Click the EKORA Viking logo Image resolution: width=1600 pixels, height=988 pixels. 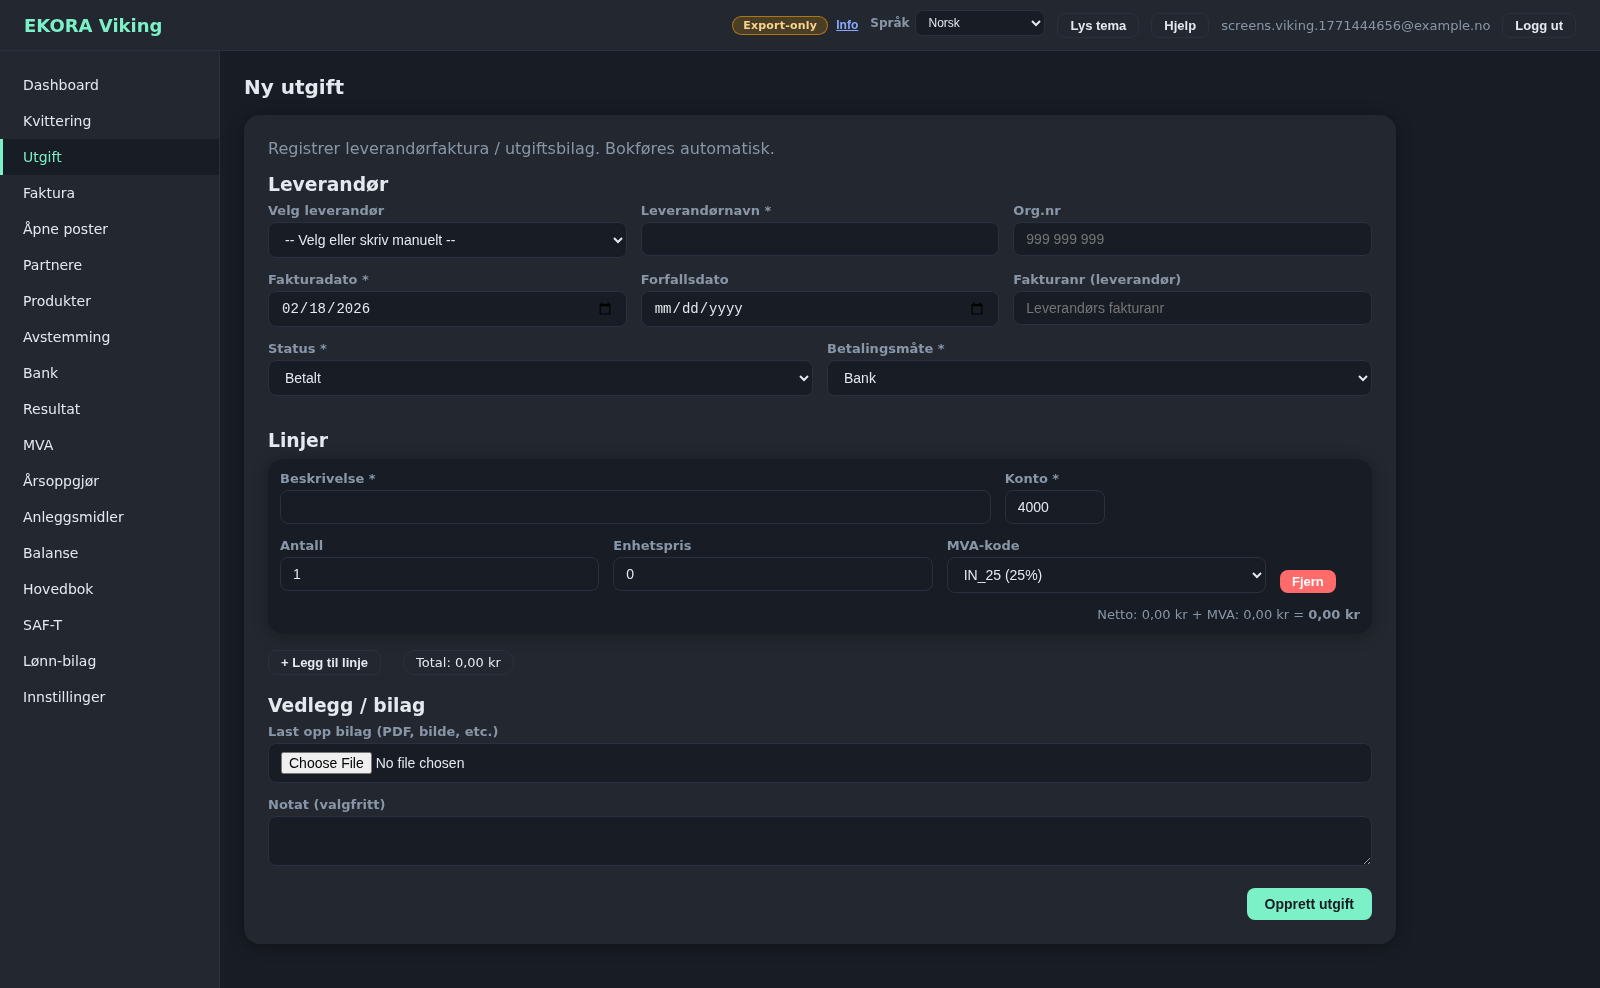93,26
